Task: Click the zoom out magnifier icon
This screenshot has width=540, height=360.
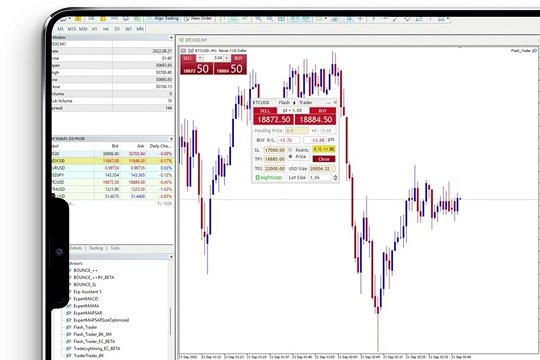Action: (x=270, y=19)
